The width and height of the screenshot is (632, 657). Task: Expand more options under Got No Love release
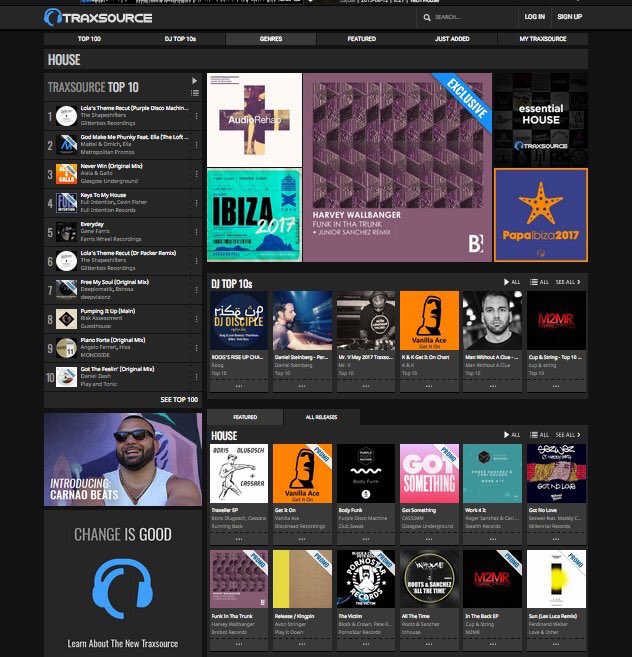(556, 539)
